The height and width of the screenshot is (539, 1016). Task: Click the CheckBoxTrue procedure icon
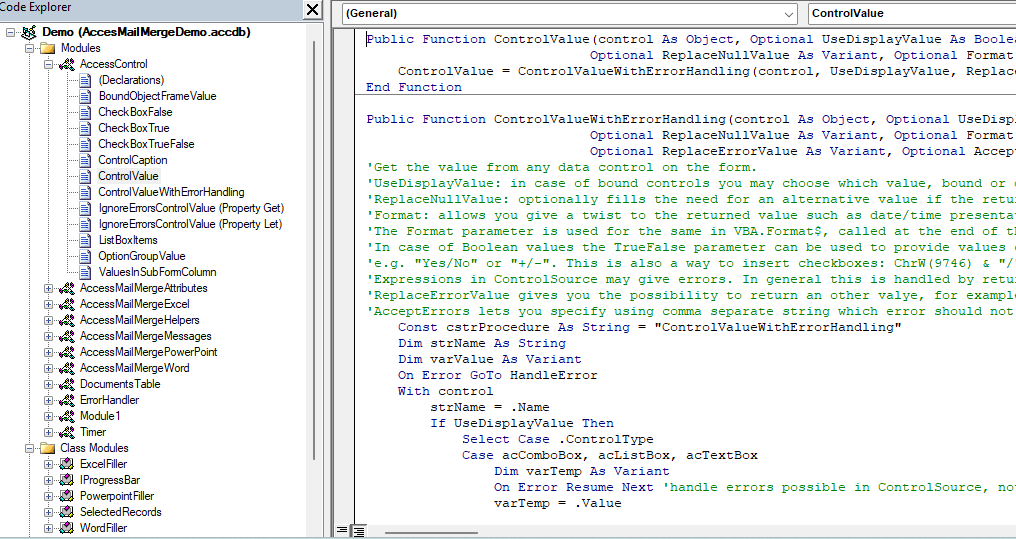coord(86,128)
